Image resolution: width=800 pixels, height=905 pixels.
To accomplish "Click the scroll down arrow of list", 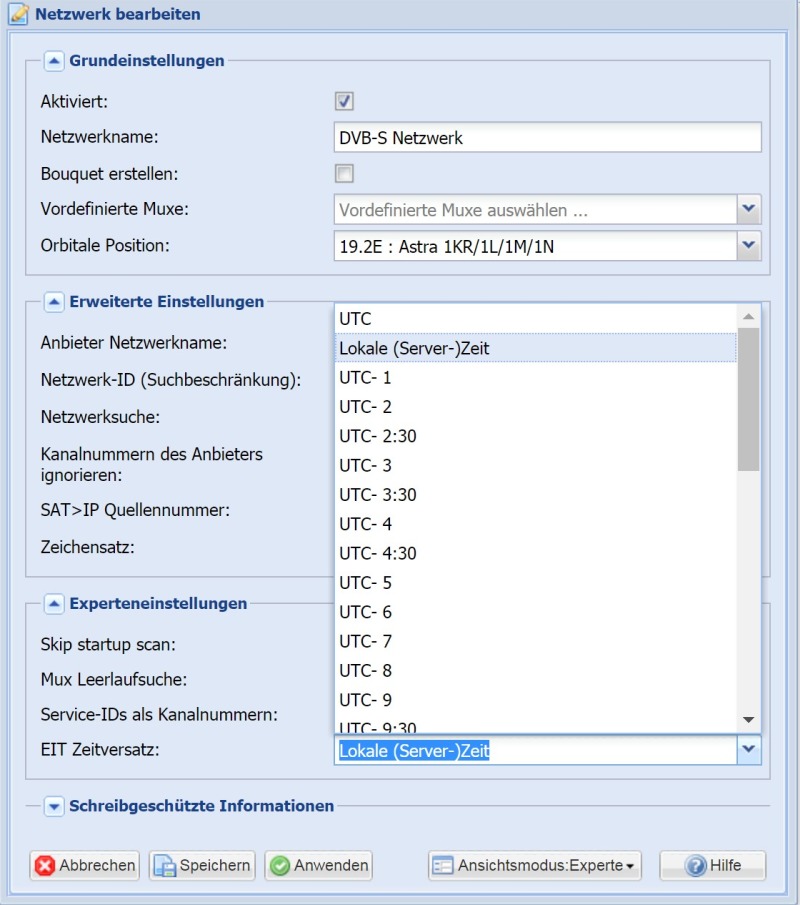I will pyautogui.click(x=749, y=720).
